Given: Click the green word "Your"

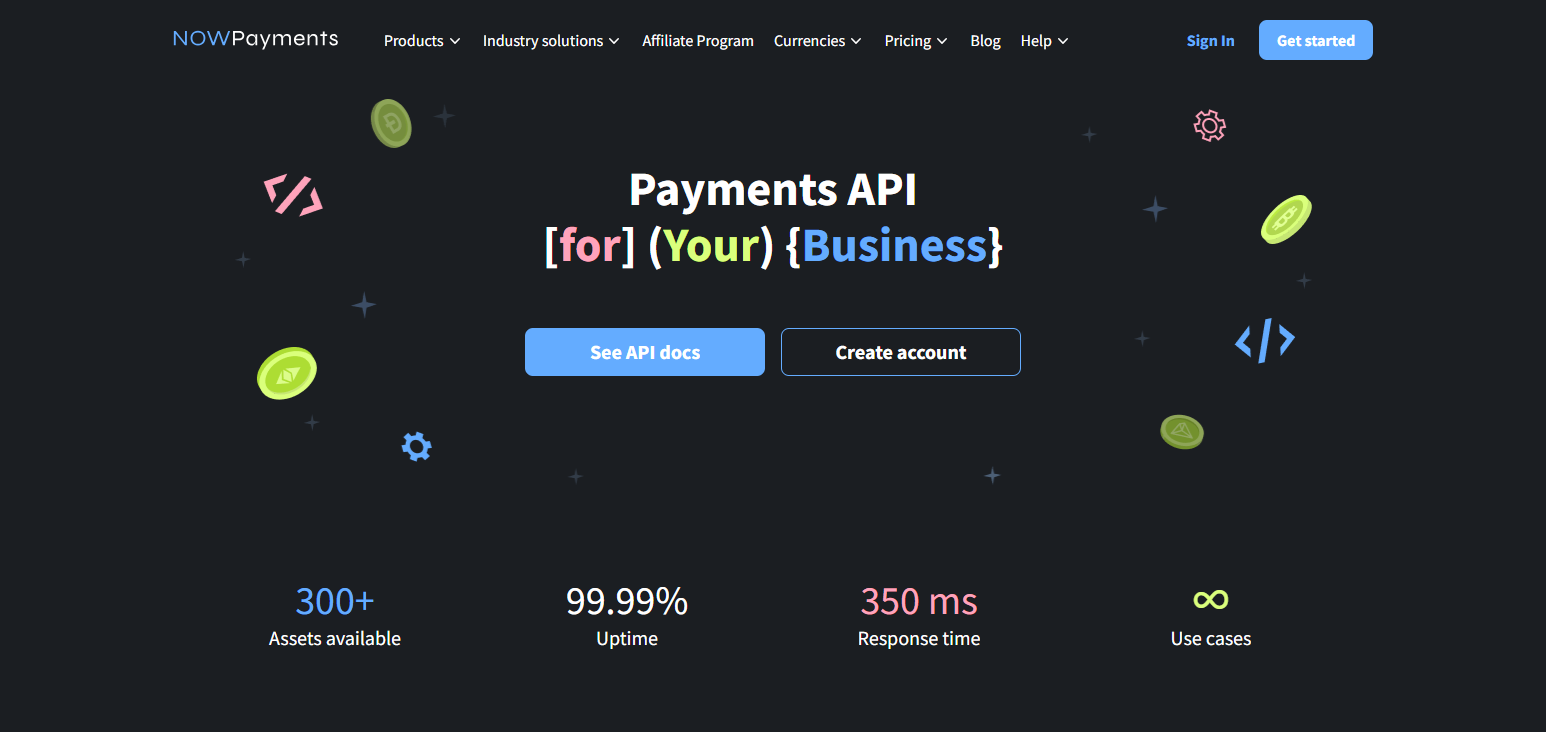Looking at the screenshot, I should click(711, 246).
